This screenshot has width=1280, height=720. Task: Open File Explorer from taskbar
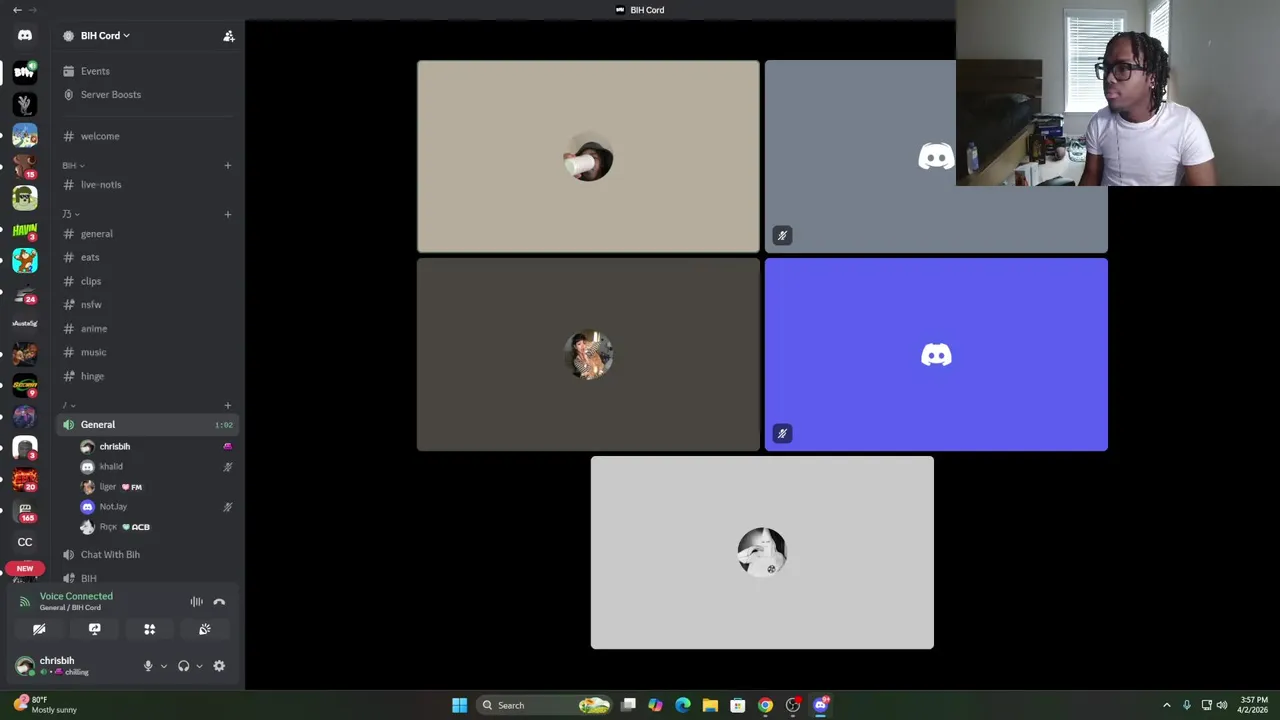click(710, 705)
